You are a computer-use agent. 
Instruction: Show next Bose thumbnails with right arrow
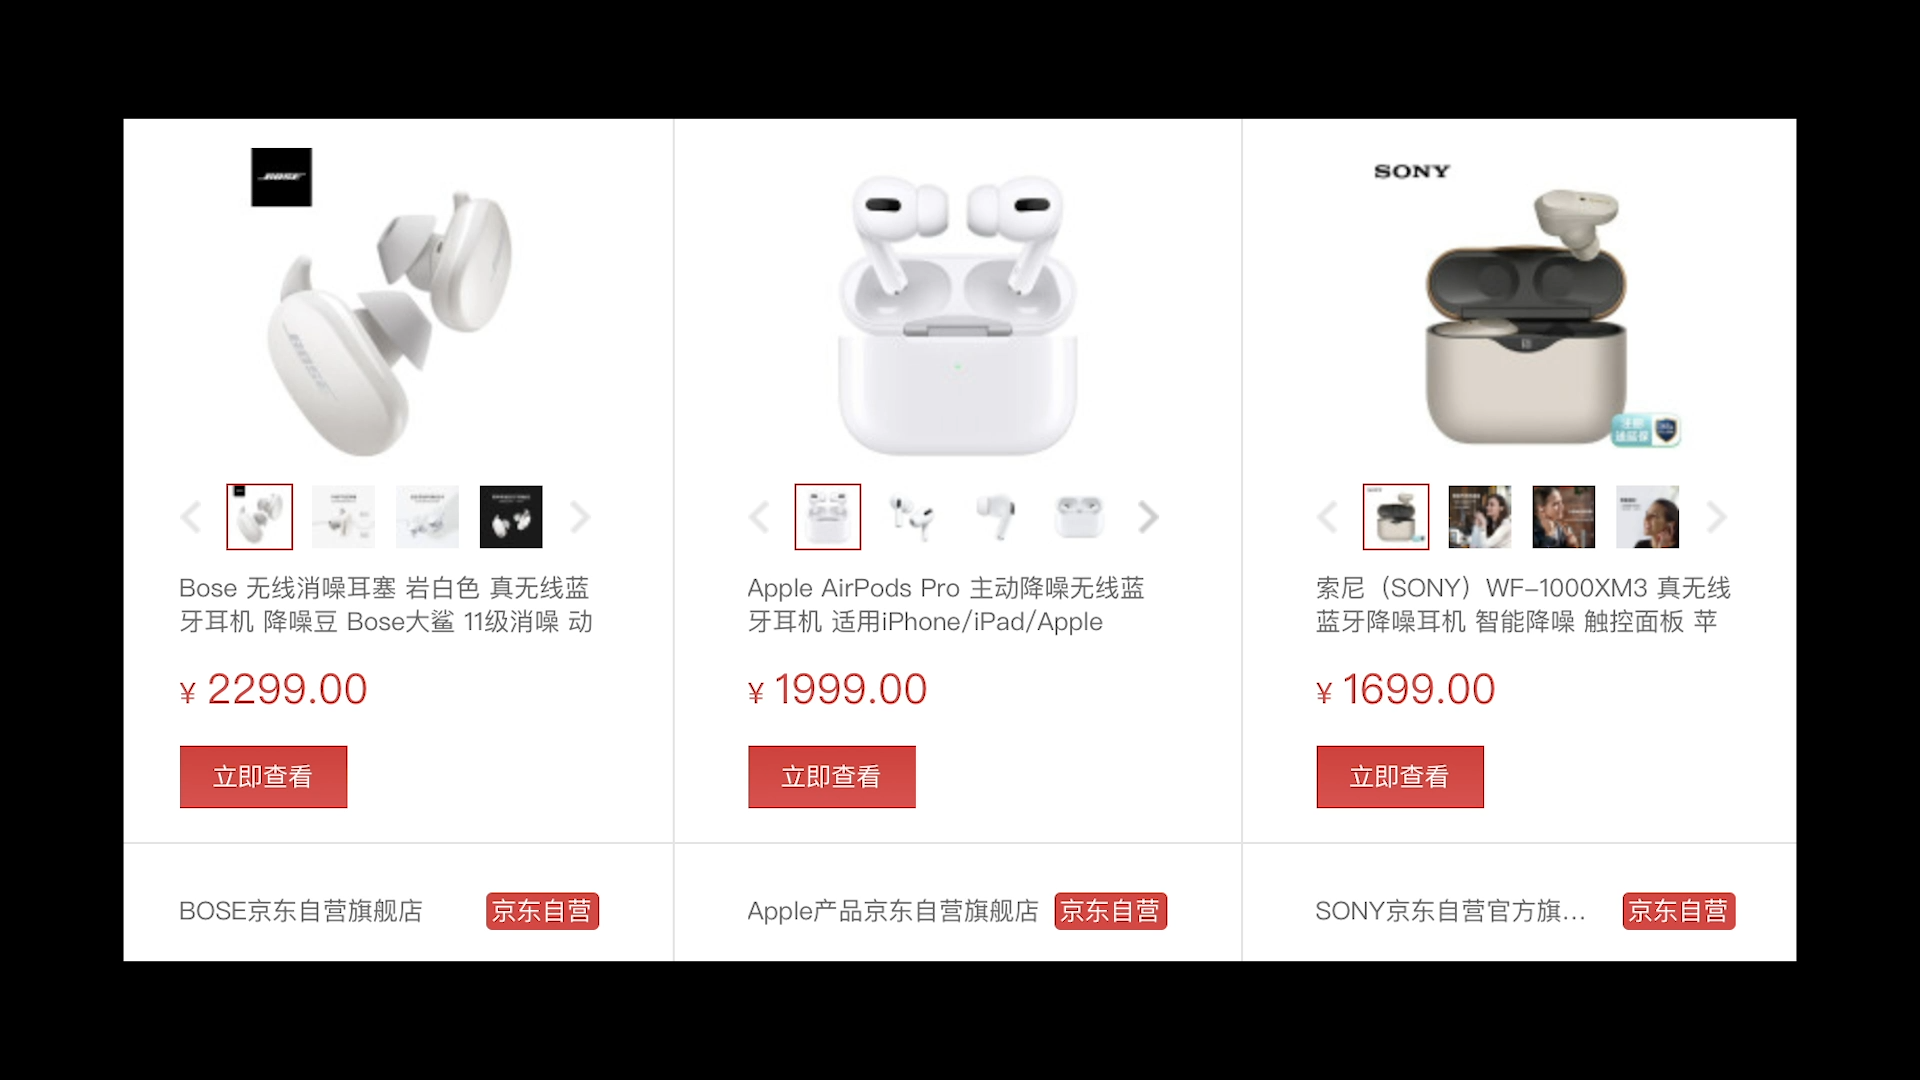(580, 517)
